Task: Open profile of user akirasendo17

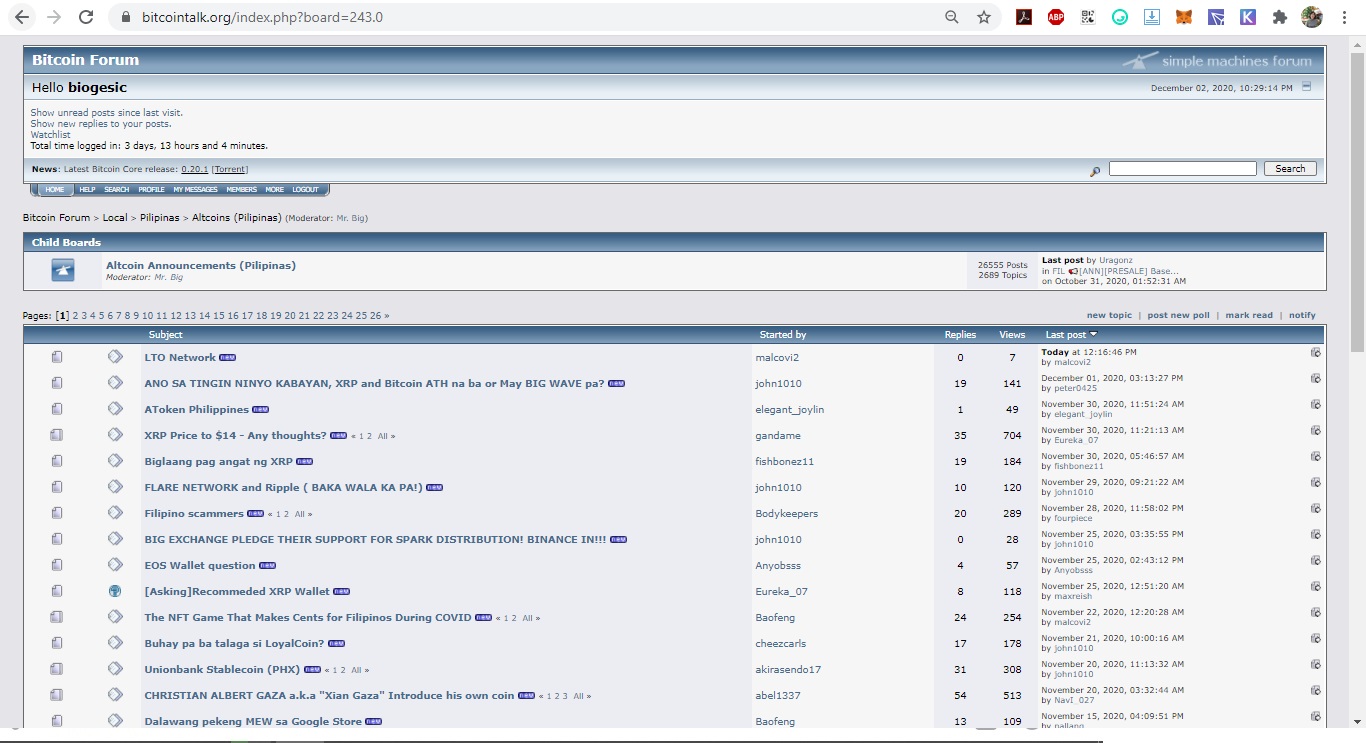Action: pos(788,670)
